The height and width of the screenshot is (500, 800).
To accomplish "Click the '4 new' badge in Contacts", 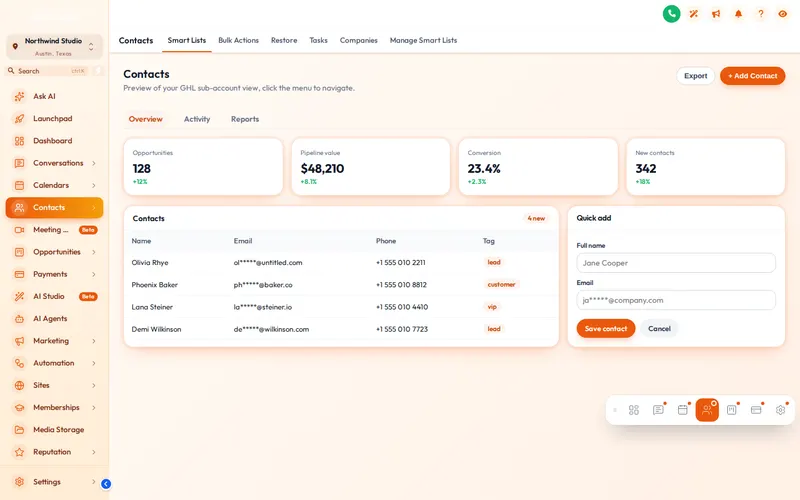I will coord(536,218).
